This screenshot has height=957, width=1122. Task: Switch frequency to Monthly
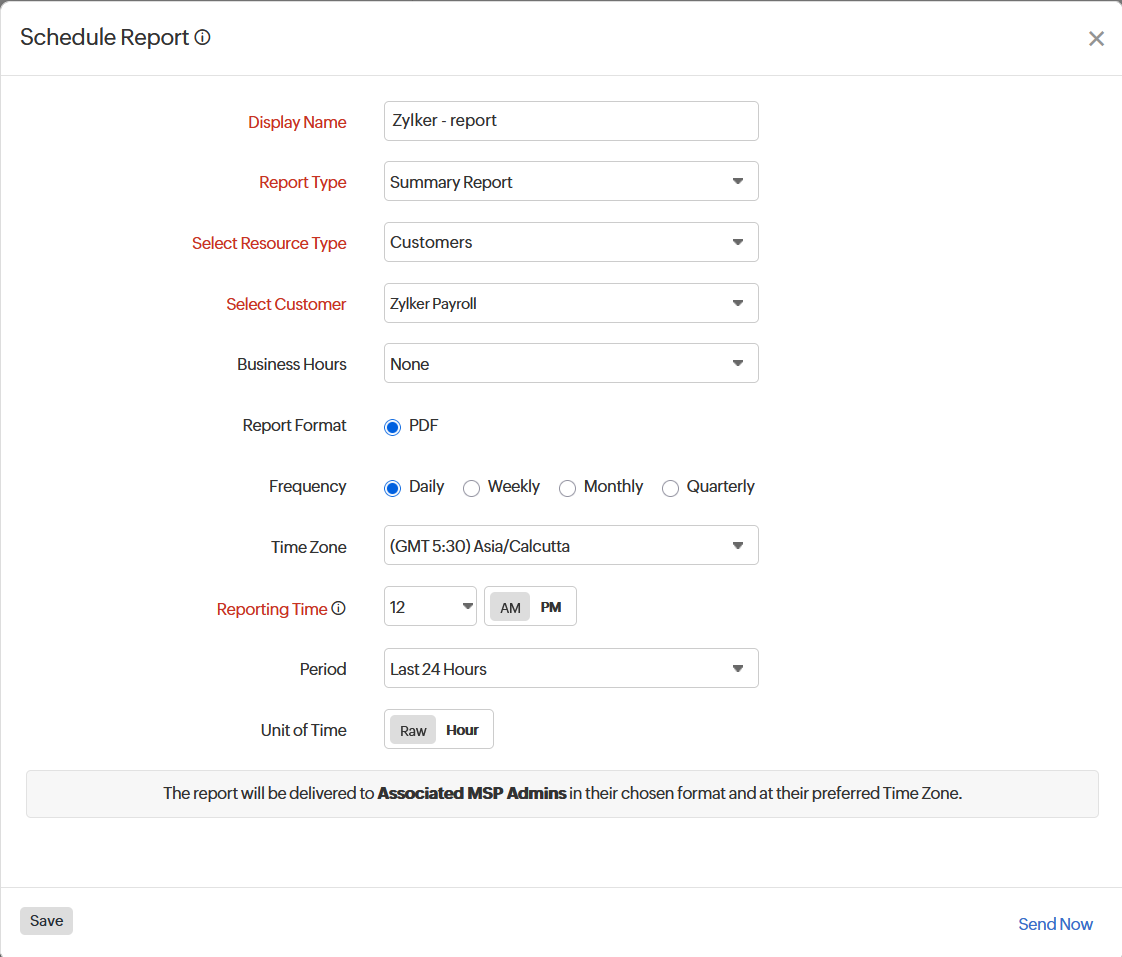pyautogui.click(x=567, y=488)
